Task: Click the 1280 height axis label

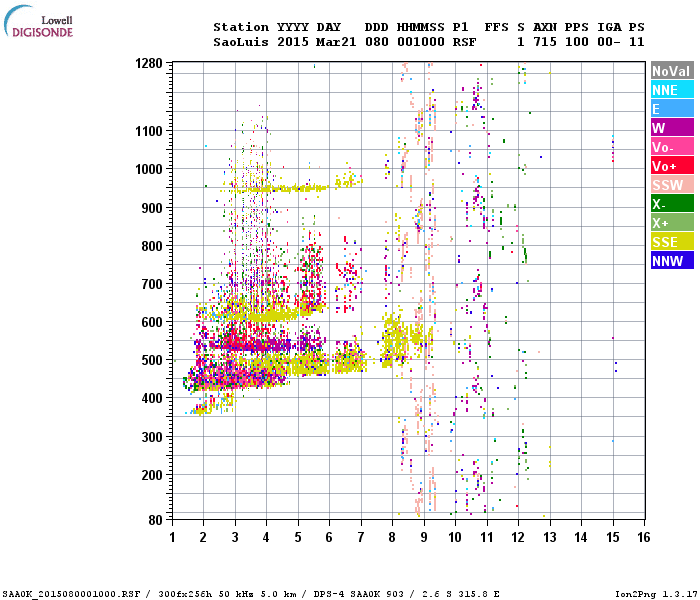Action: [x=149, y=63]
